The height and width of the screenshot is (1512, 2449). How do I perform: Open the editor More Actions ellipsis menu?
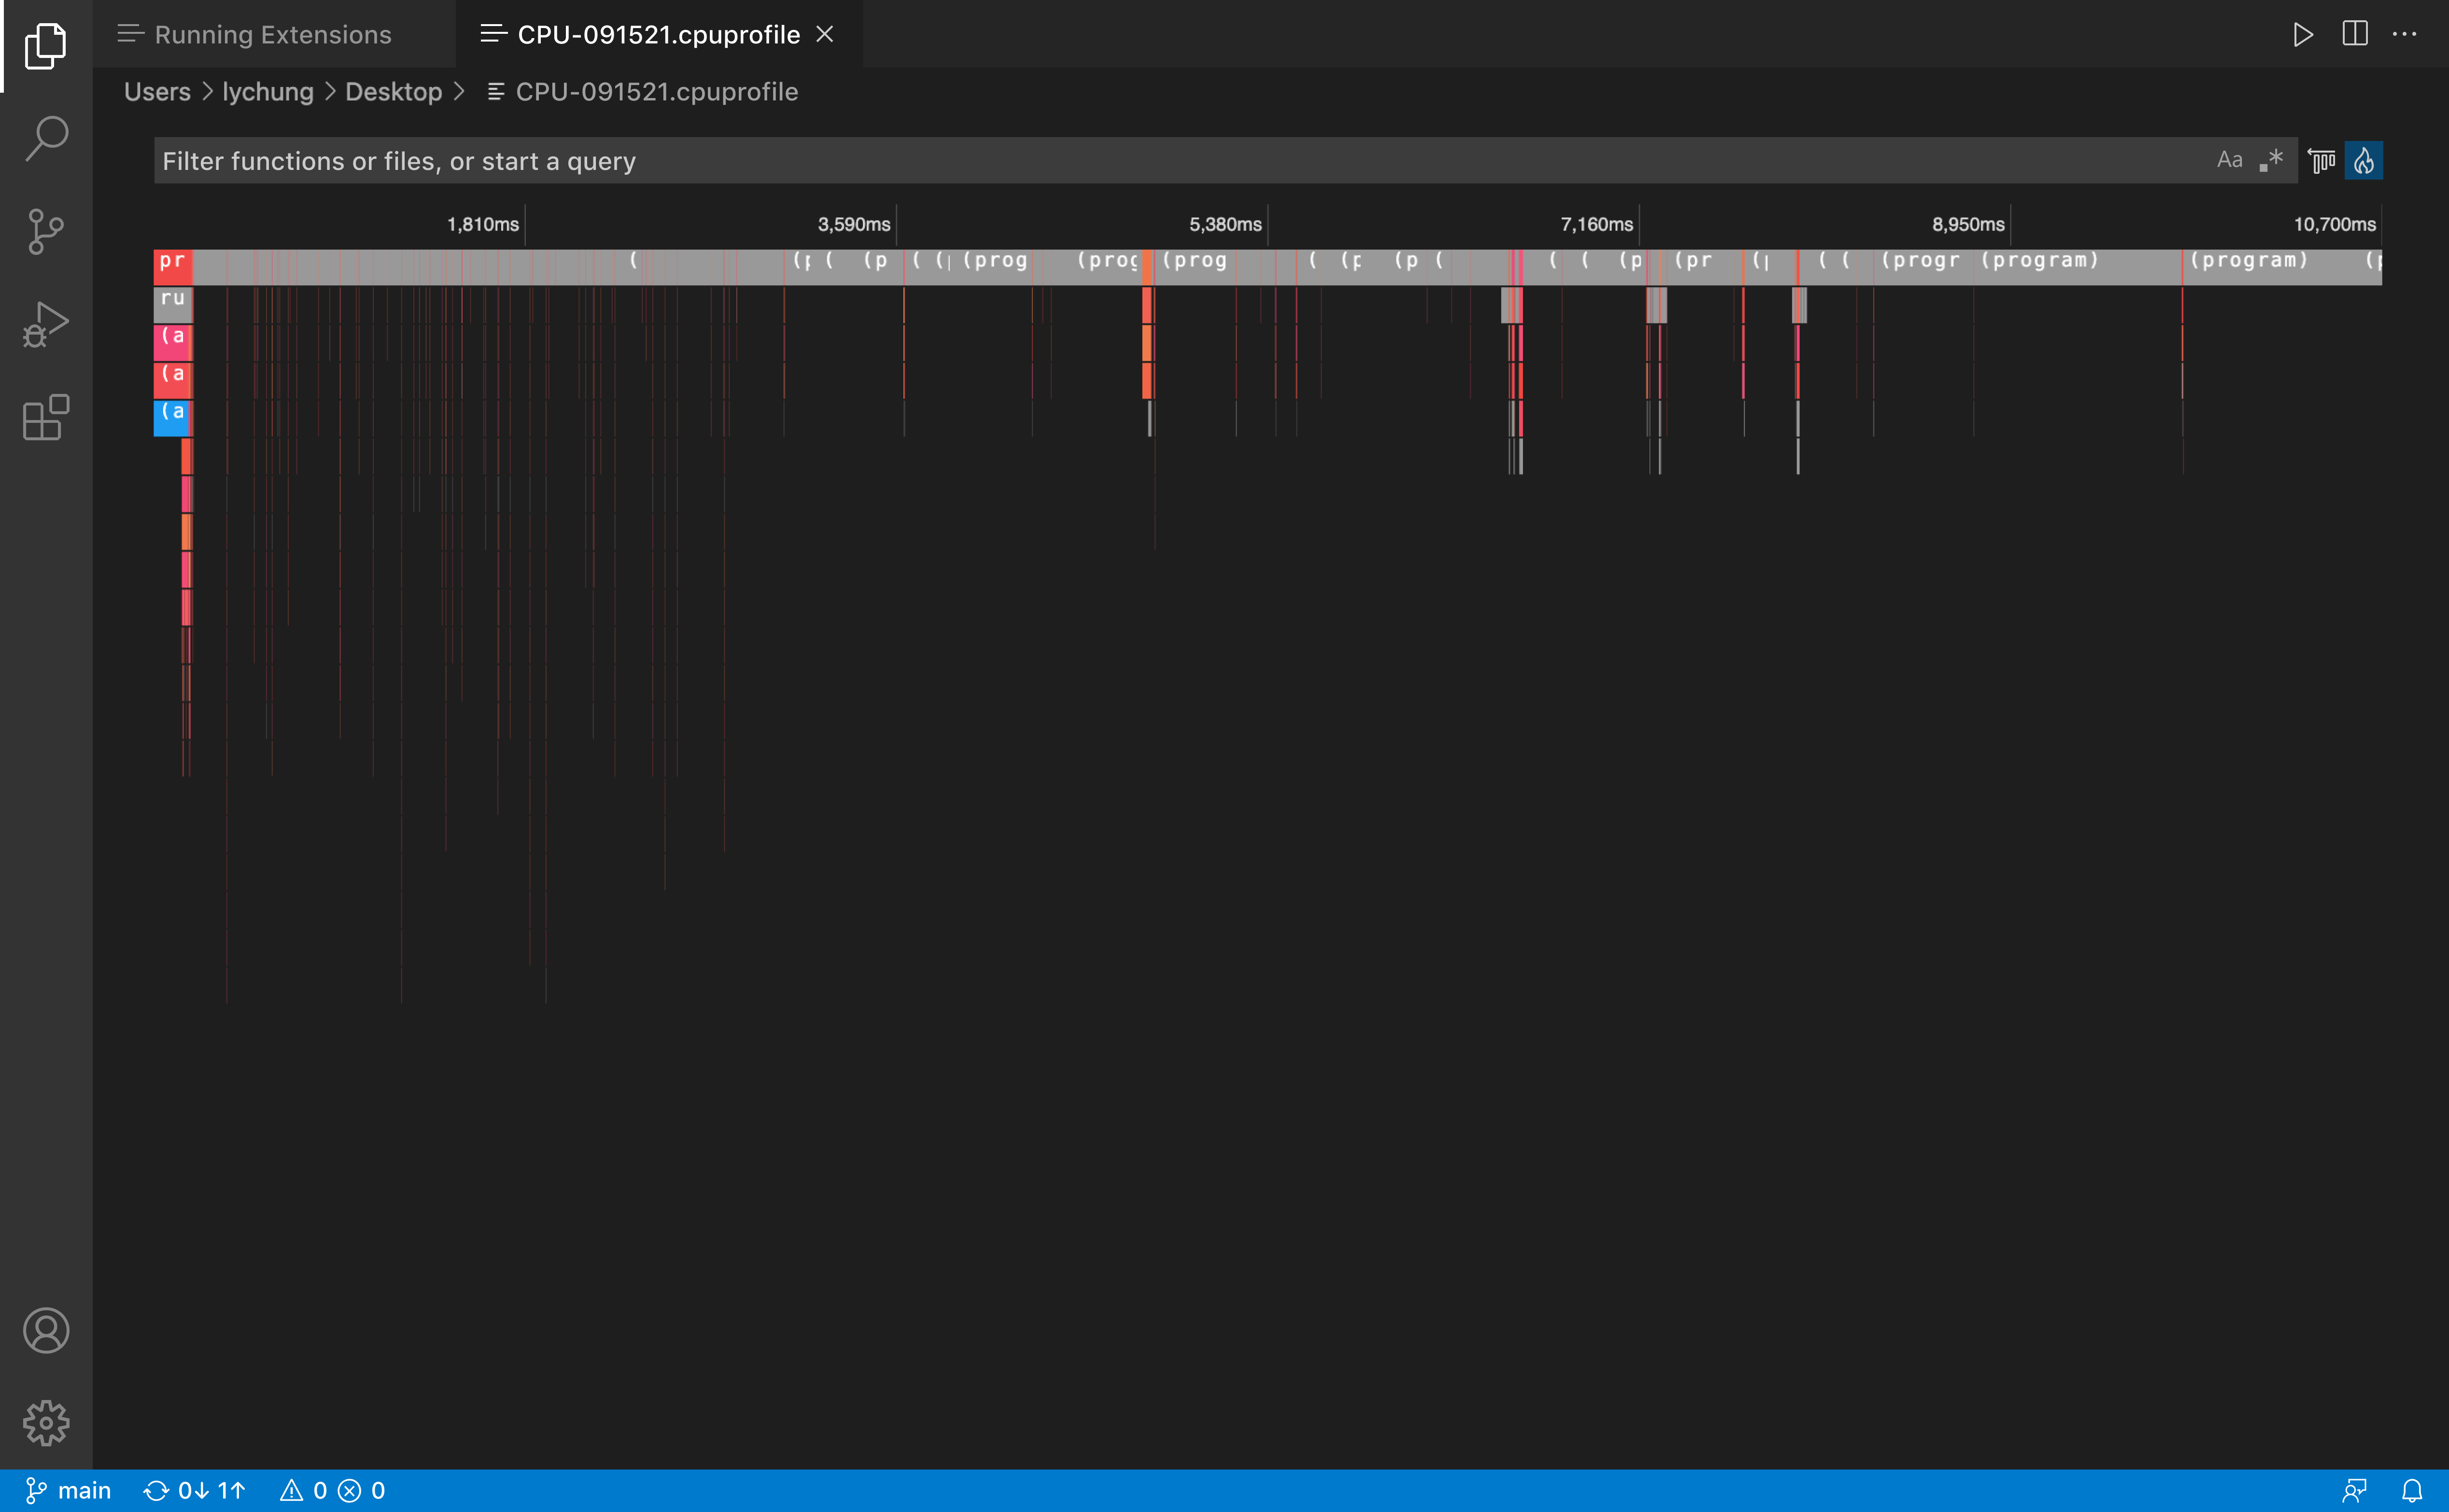pos(2404,34)
